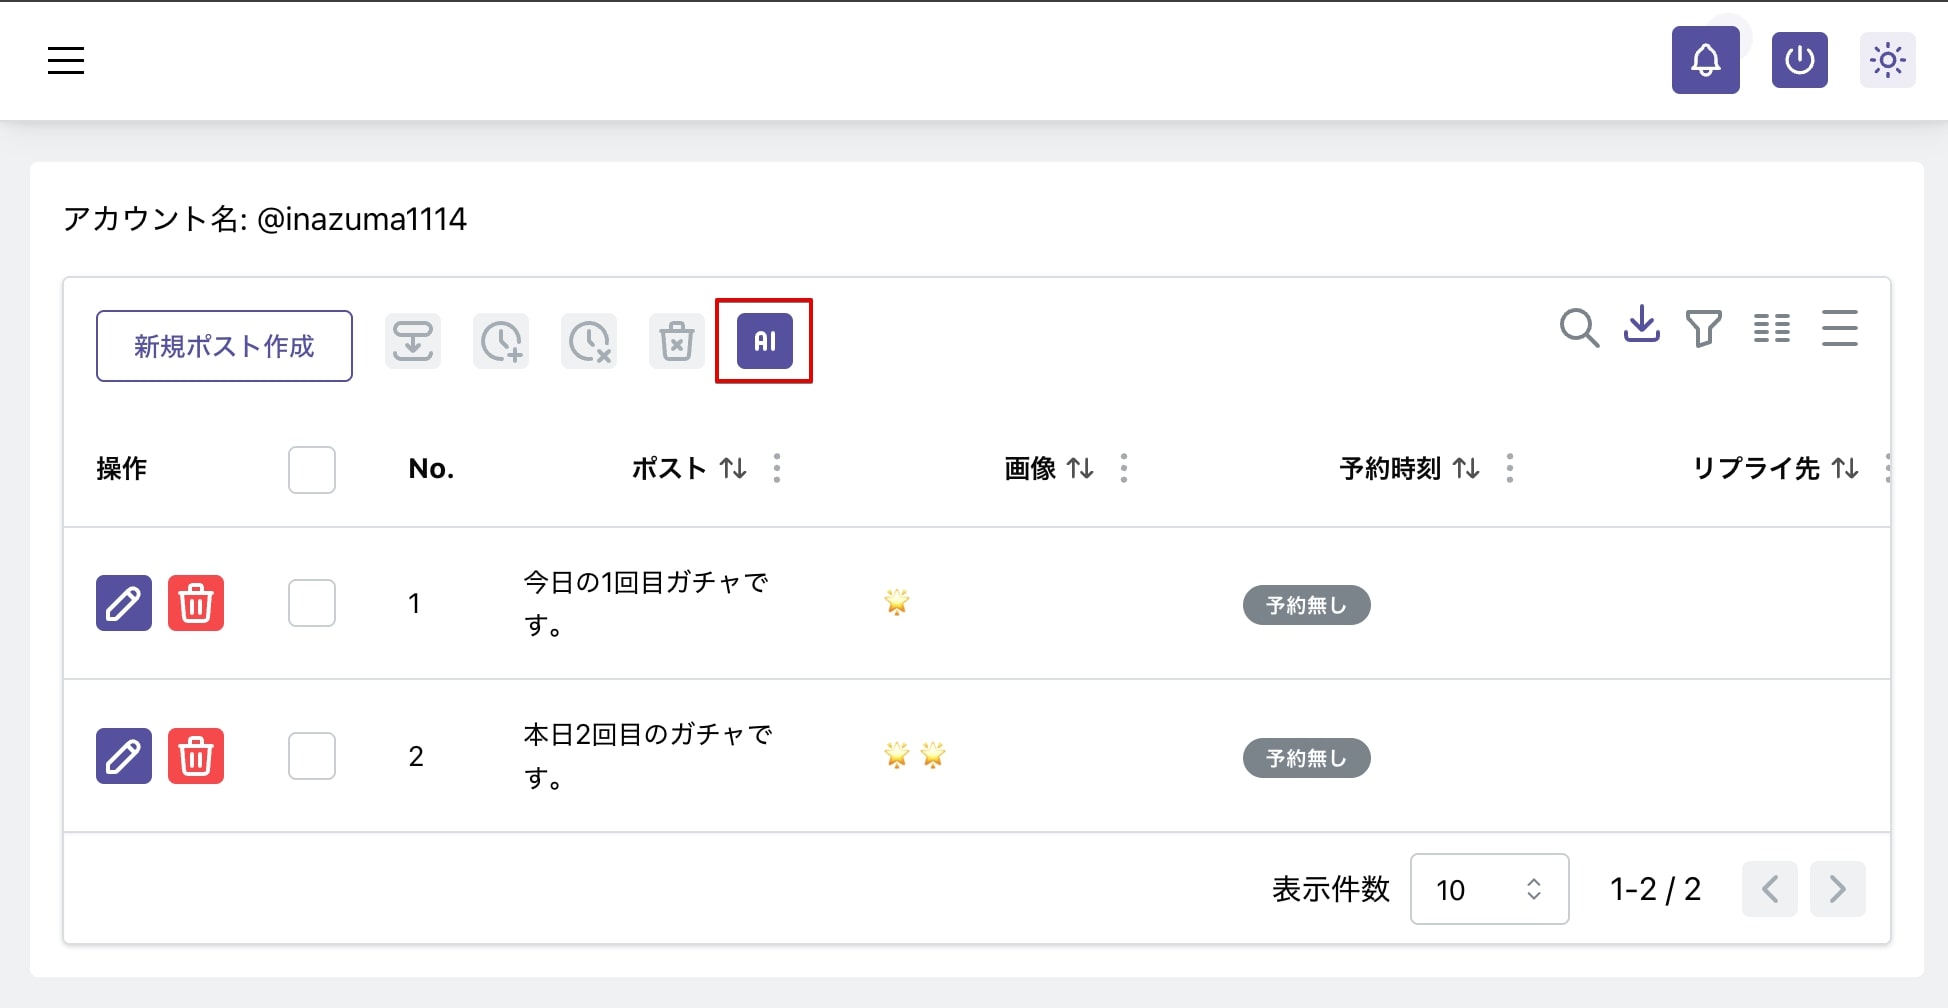Click the power logout icon

pyautogui.click(x=1800, y=60)
